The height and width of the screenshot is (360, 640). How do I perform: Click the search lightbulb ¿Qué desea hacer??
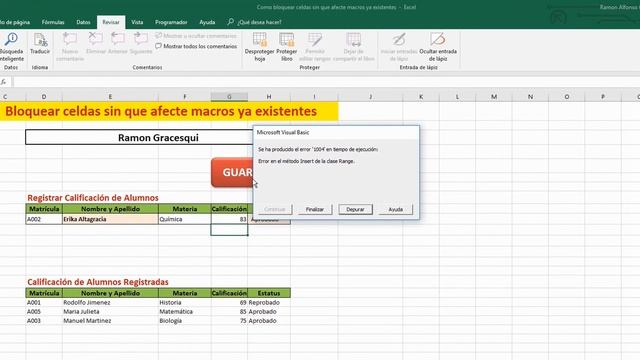pyautogui.click(x=254, y=22)
